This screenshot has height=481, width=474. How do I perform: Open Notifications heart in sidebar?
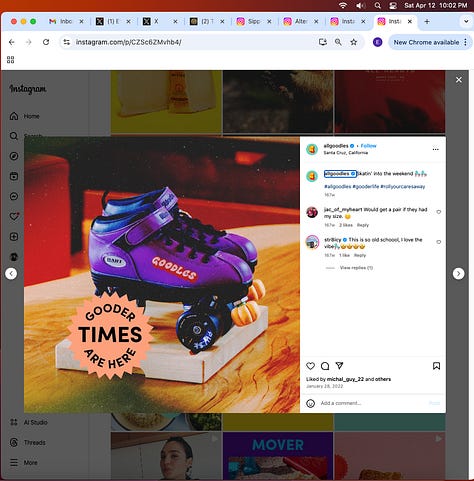coord(14,216)
